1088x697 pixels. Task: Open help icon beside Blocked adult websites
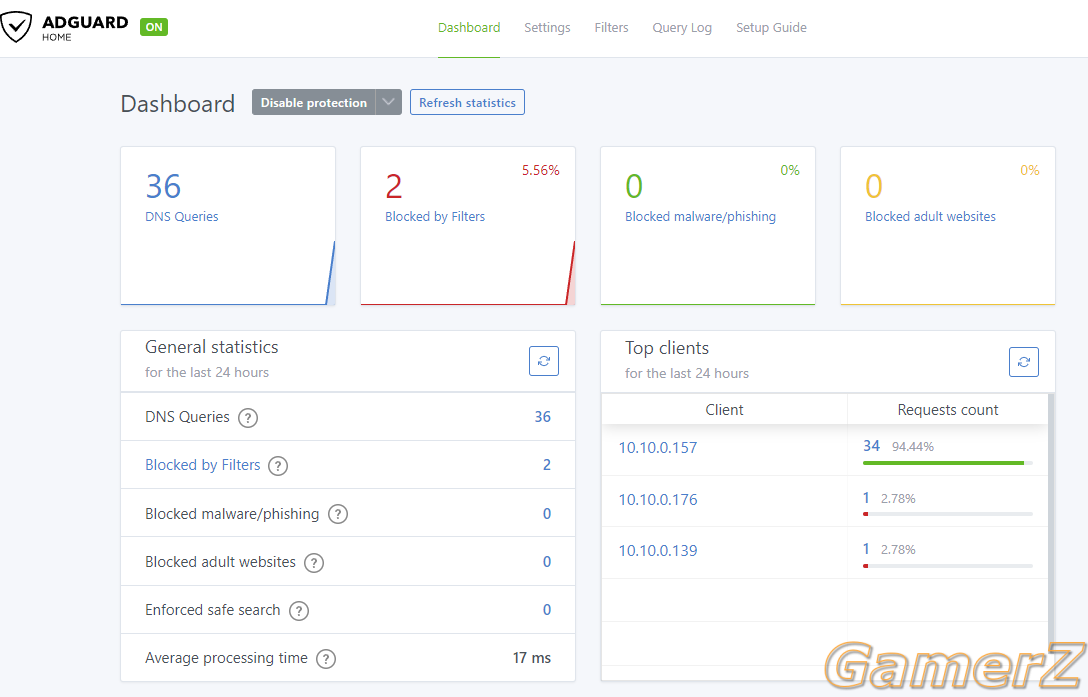click(314, 562)
